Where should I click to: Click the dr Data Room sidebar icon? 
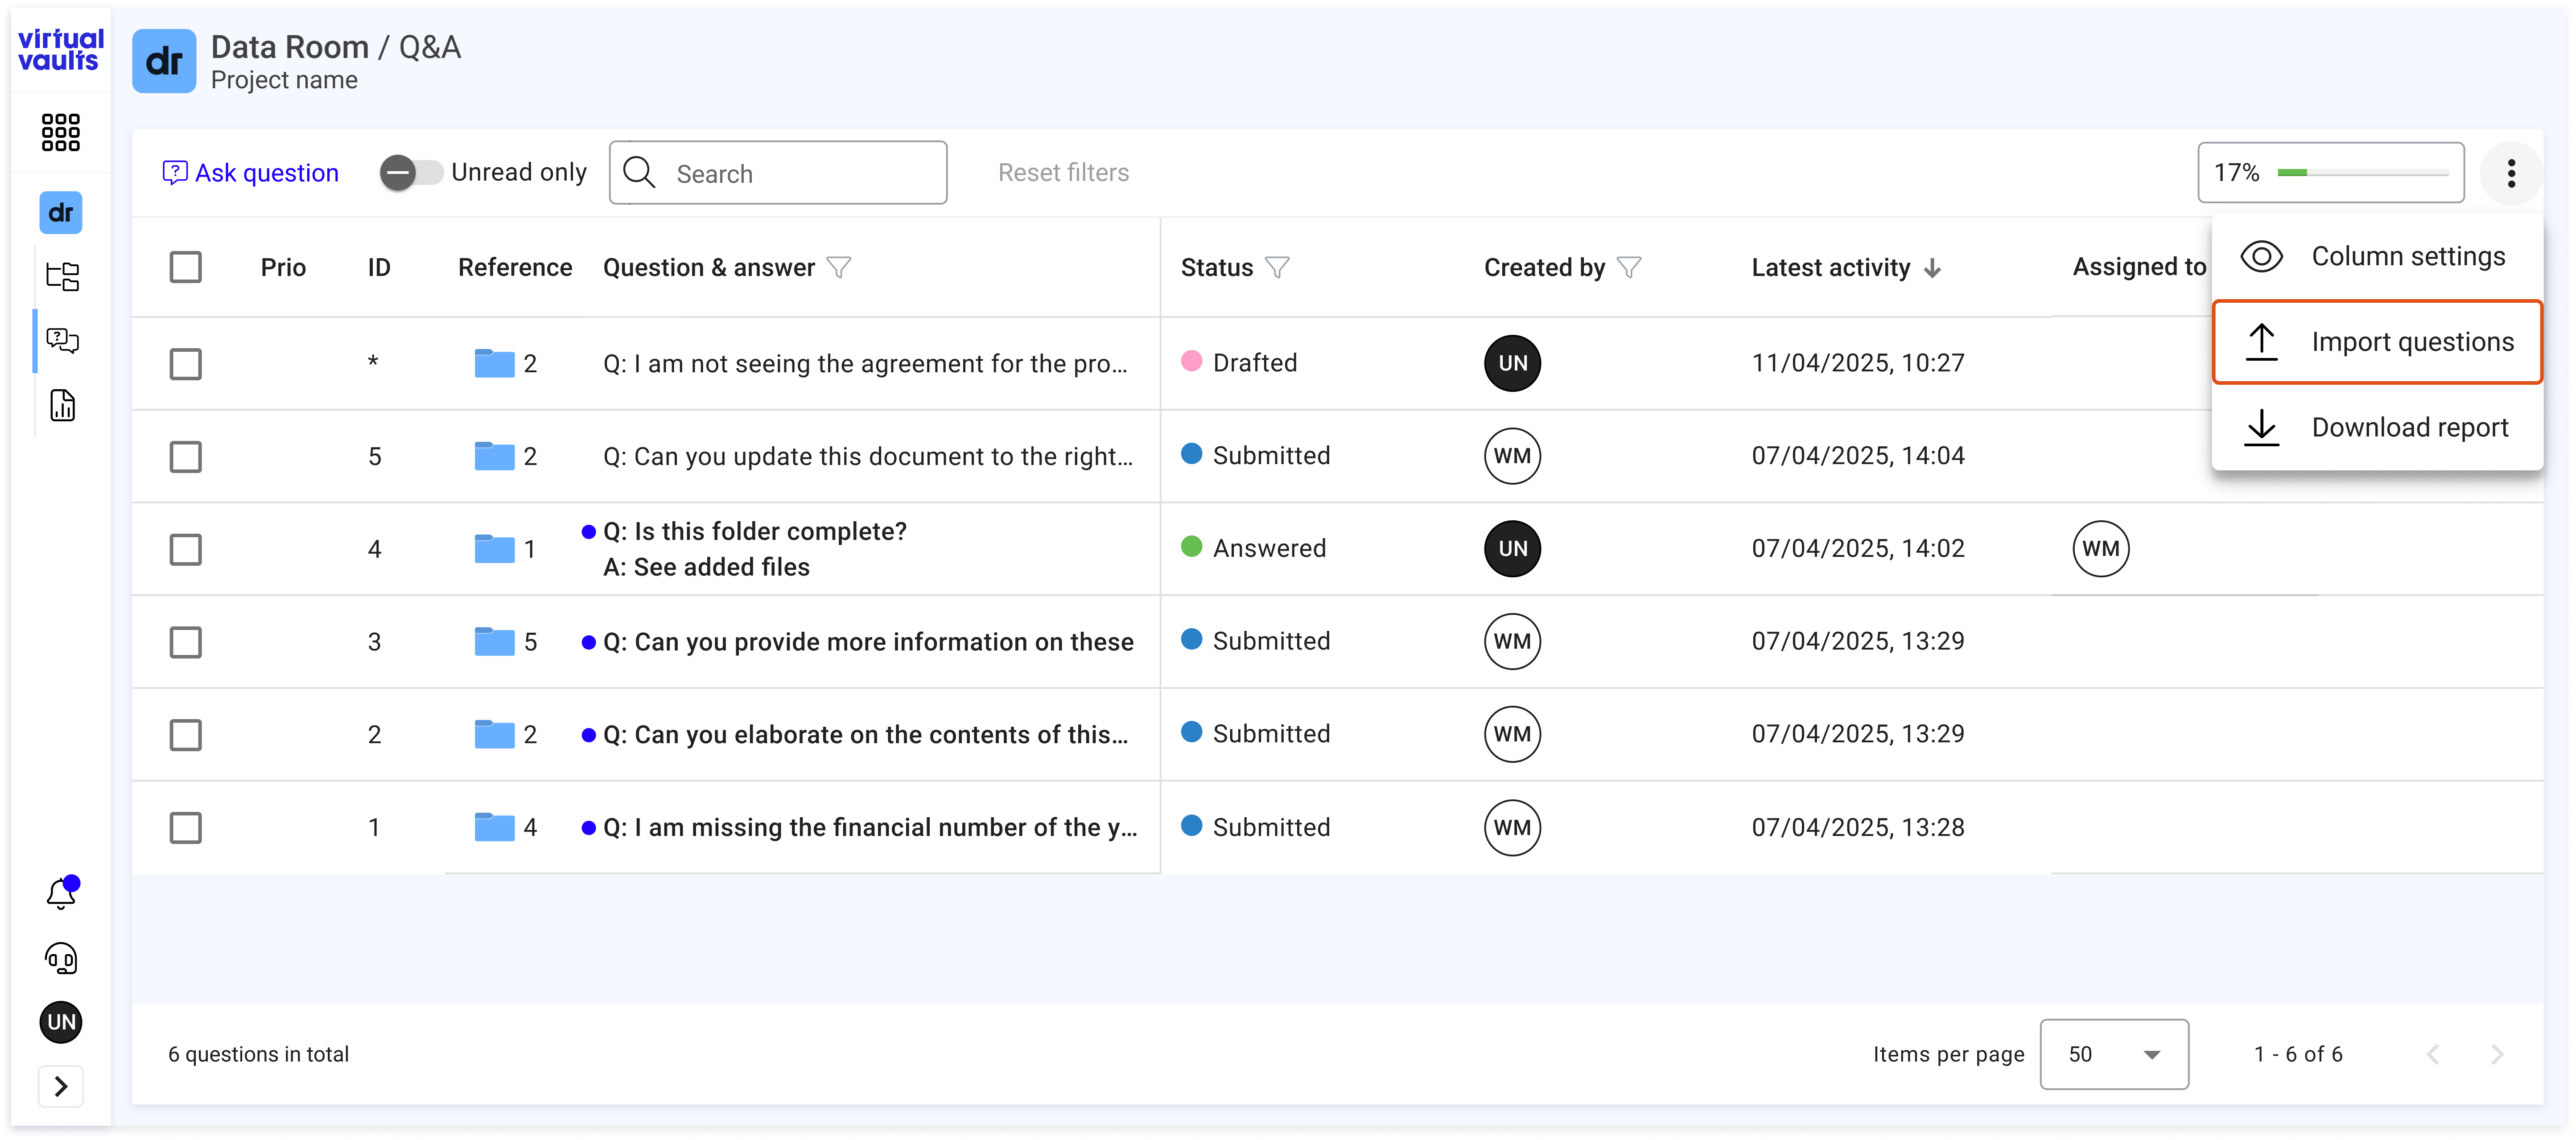[x=61, y=212]
